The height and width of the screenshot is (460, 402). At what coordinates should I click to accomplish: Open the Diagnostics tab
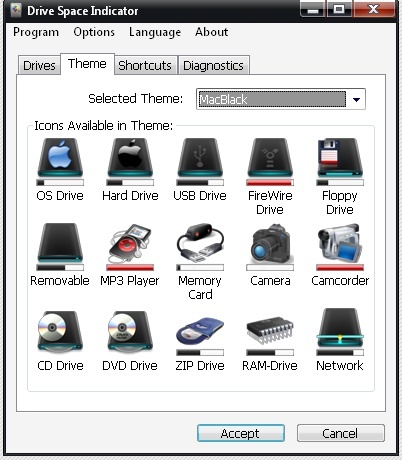pos(214,65)
